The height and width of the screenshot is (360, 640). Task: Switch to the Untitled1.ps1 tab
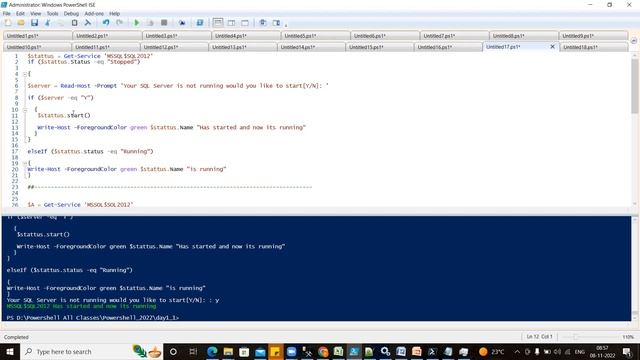[38, 36]
